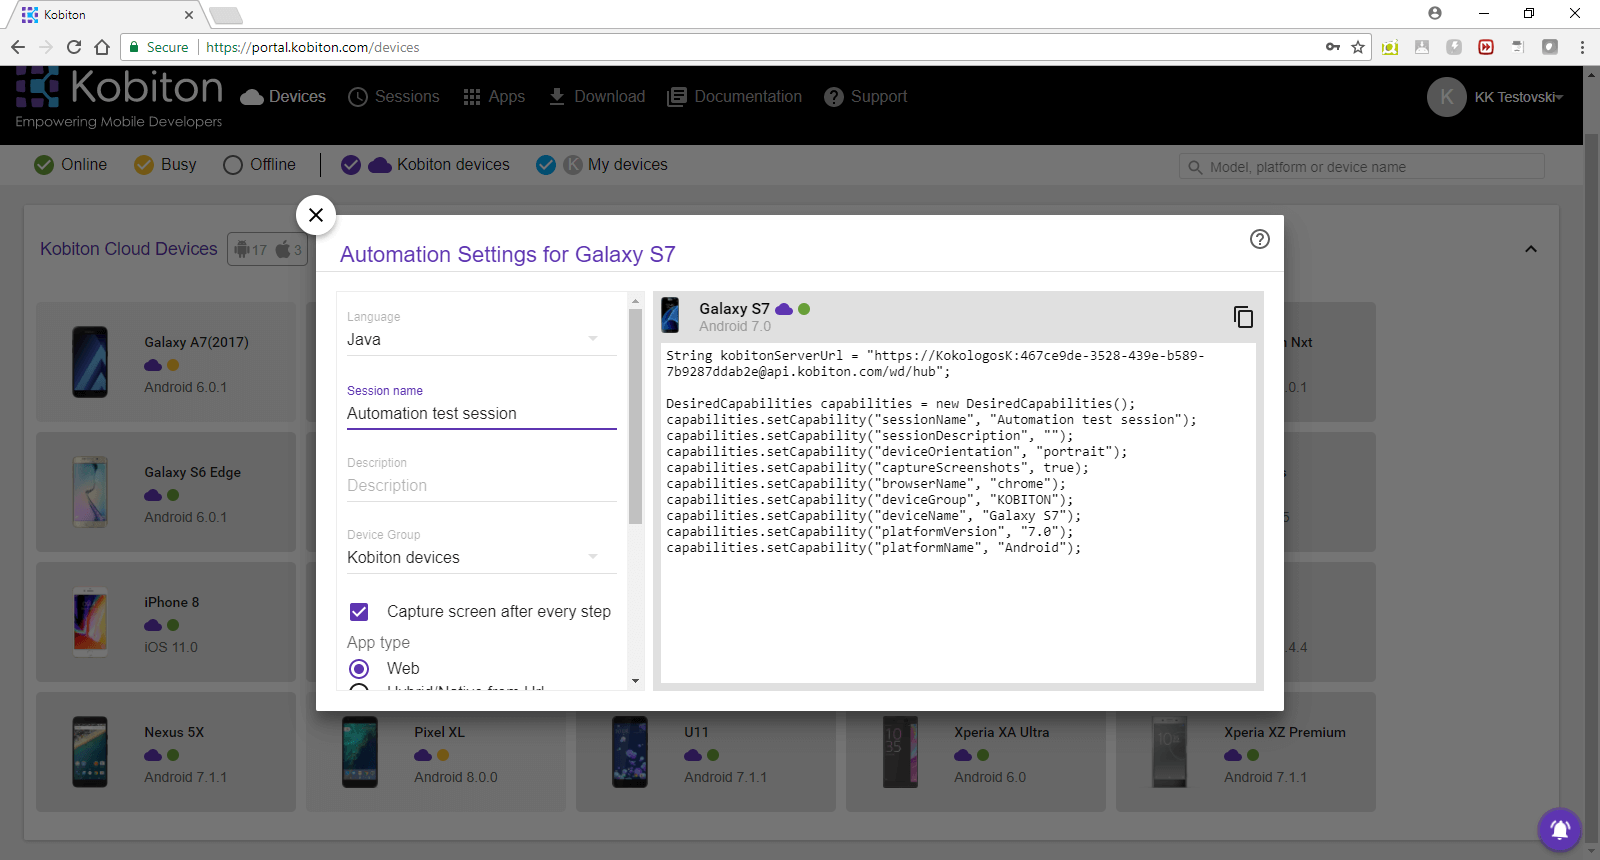1600x860 pixels.
Task: Open the help question-mark icon in dialog
Action: (x=1260, y=239)
